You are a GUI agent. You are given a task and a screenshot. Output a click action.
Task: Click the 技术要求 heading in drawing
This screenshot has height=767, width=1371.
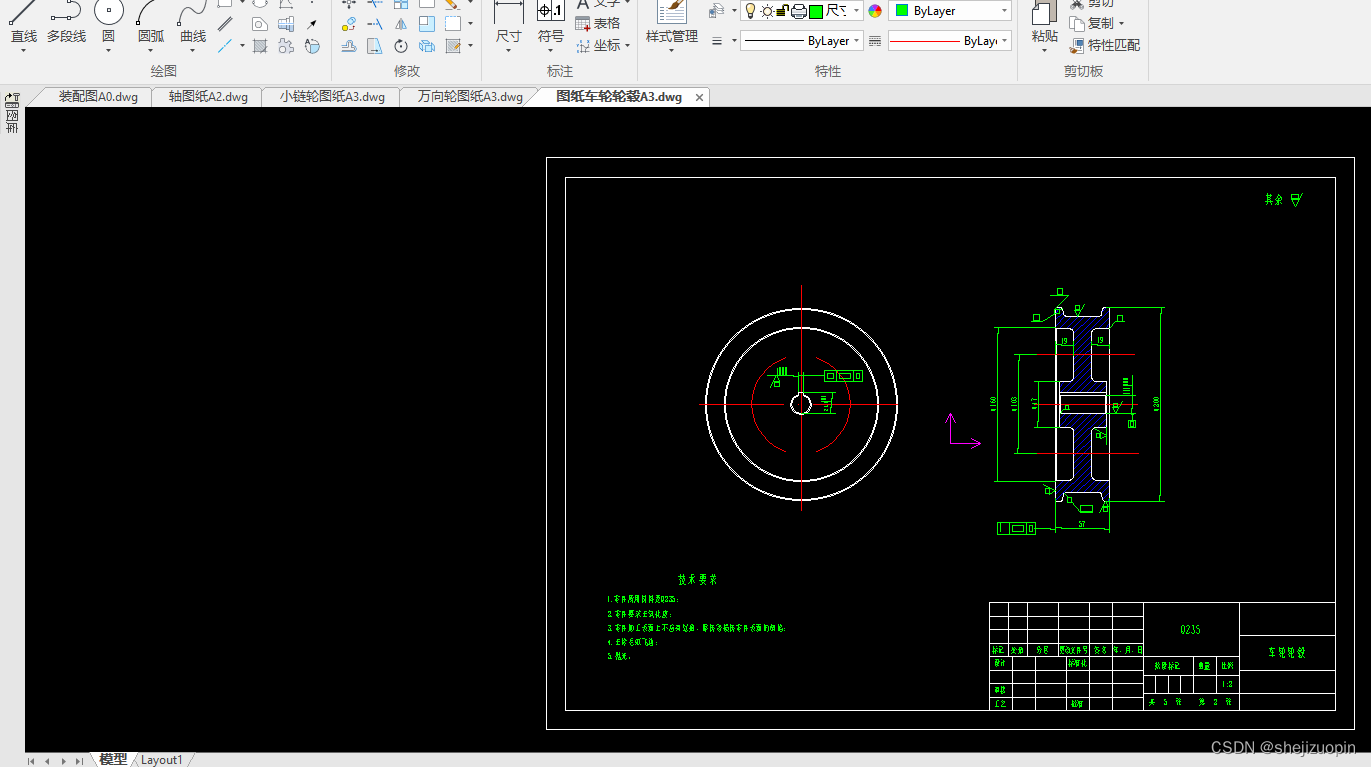click(697, 580)
